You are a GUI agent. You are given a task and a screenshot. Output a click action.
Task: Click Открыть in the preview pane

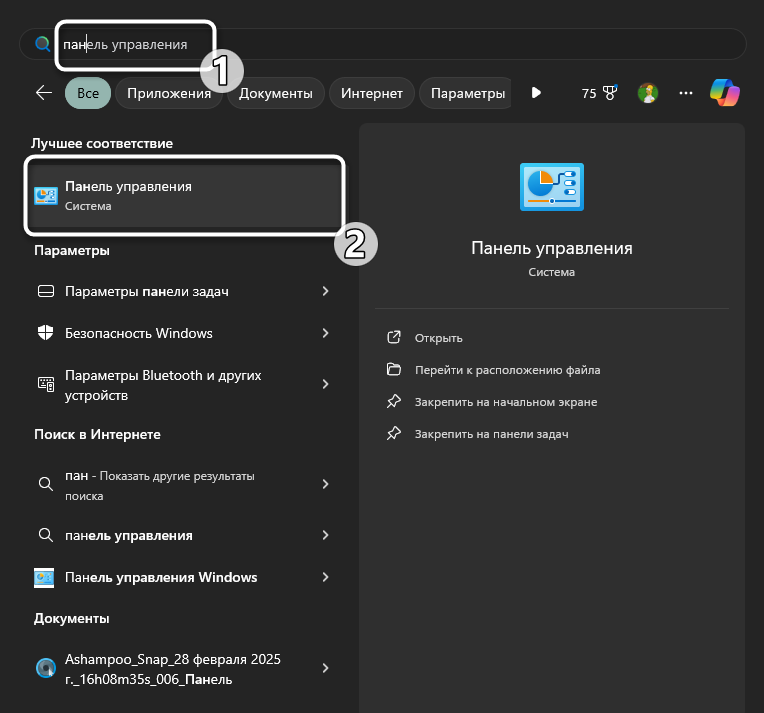[438, 338]
